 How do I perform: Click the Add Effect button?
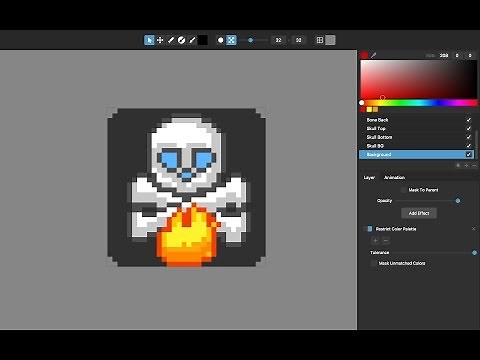[x=419, y=213]
